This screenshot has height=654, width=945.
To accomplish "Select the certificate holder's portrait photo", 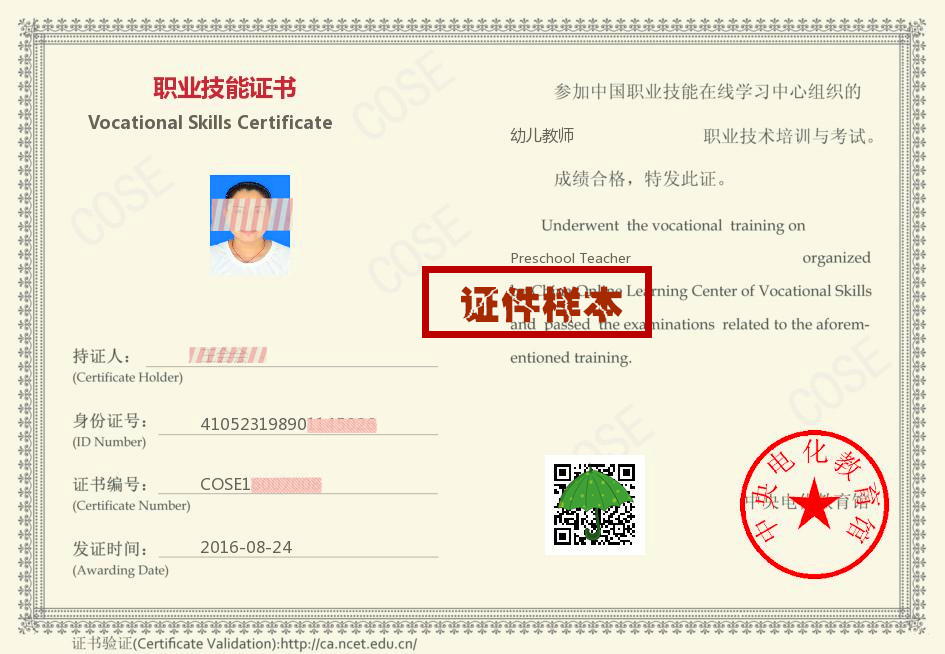I will pyautogui.click(x=250, y=225).
